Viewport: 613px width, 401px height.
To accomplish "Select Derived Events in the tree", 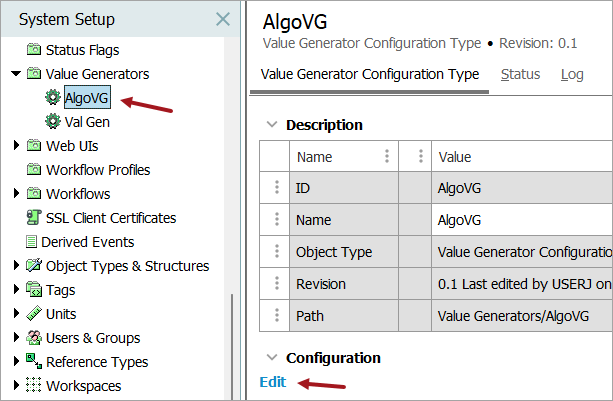I will (87, 242).
